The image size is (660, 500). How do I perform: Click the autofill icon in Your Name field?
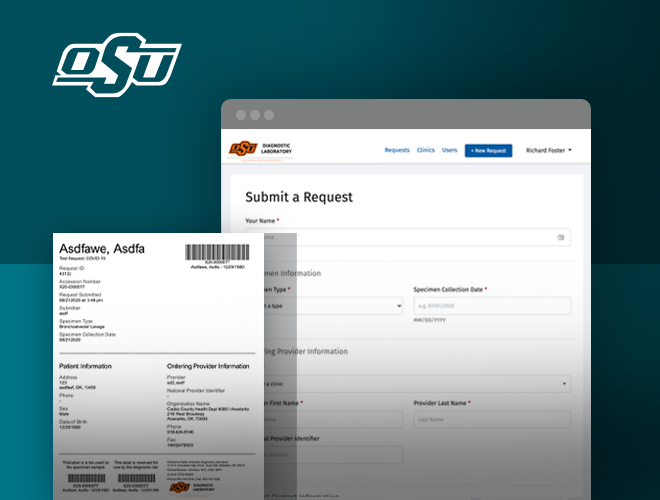561,237
